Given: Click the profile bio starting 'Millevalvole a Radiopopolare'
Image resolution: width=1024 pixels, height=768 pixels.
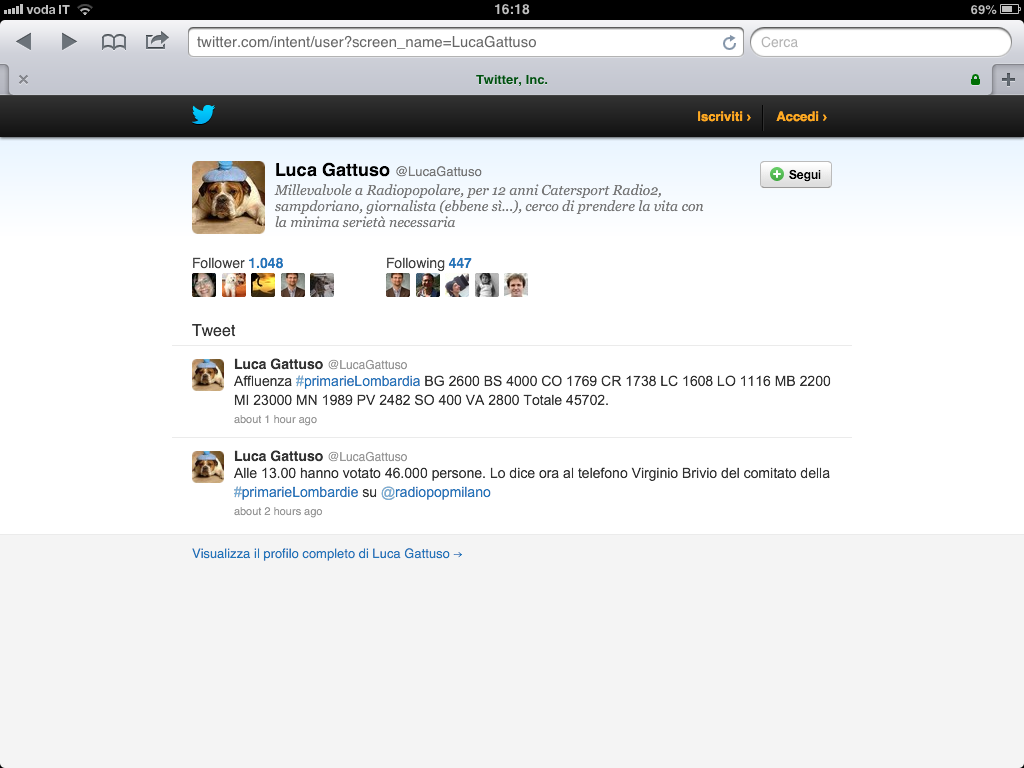Looking at the screenshot, I should click(x=489, y=206).
